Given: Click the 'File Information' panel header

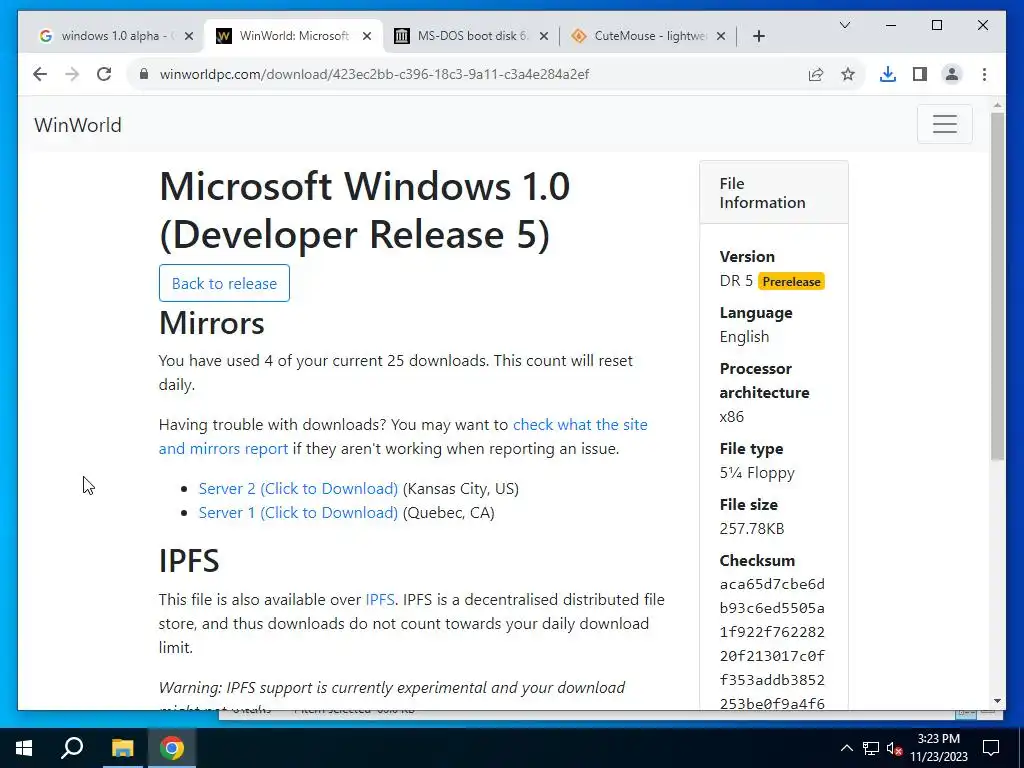Looking at the screenshot, I should click(x=774, y=193).
